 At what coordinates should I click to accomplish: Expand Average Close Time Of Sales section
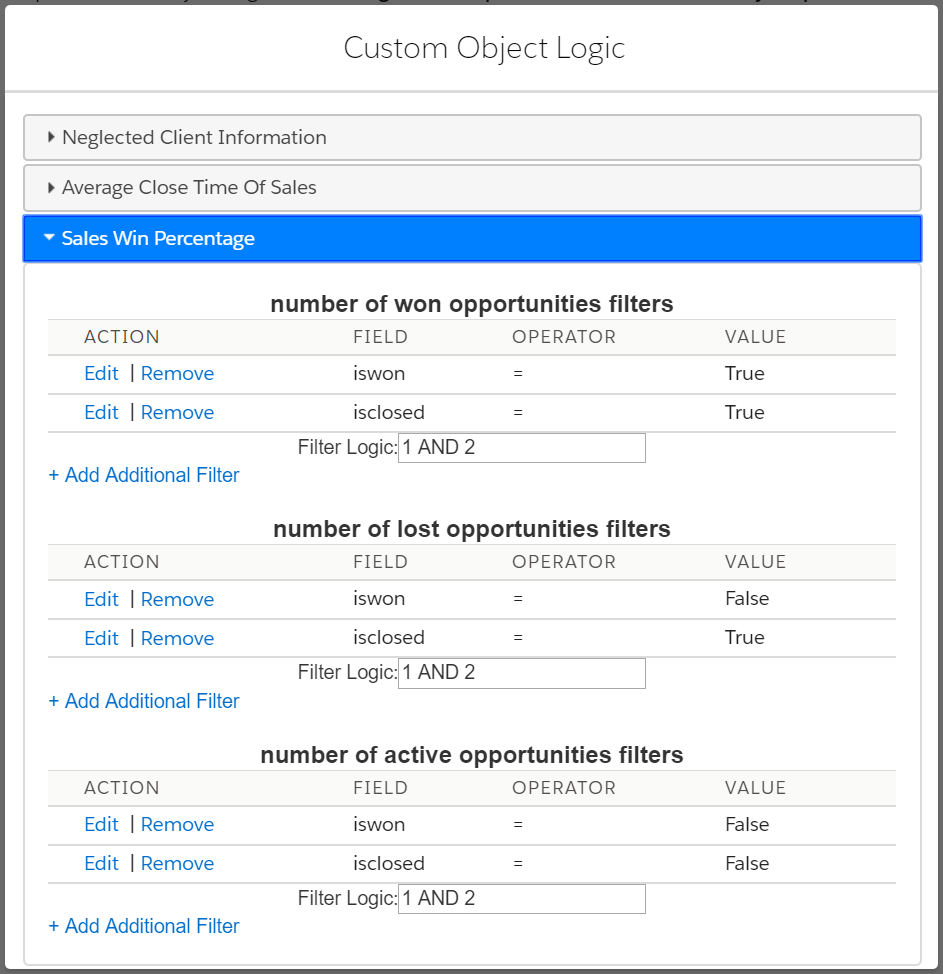[x=472, y=188]
